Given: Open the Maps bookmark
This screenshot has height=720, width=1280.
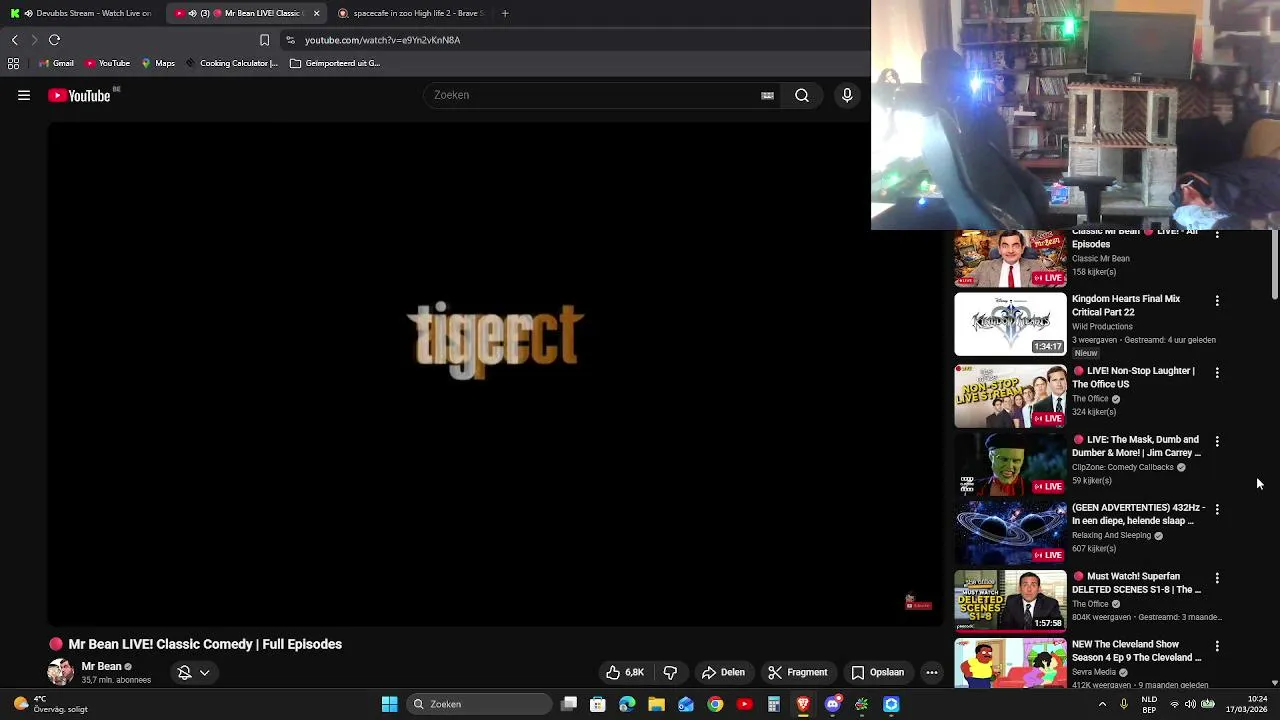Looking at the screenshot, I should 158,63.
